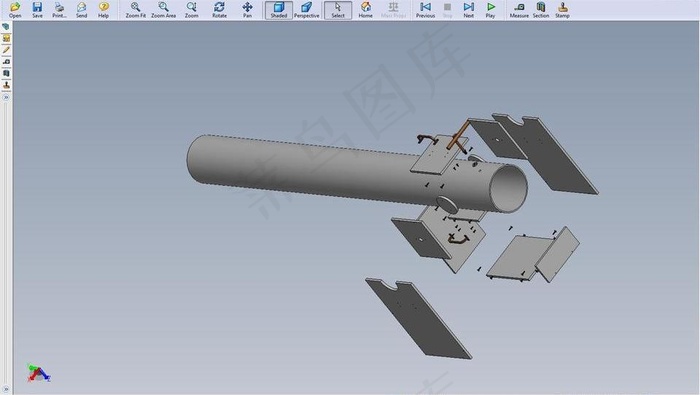700x395 pixels.
Task: Choose the Rotate view tool
Action: (219, 9)
